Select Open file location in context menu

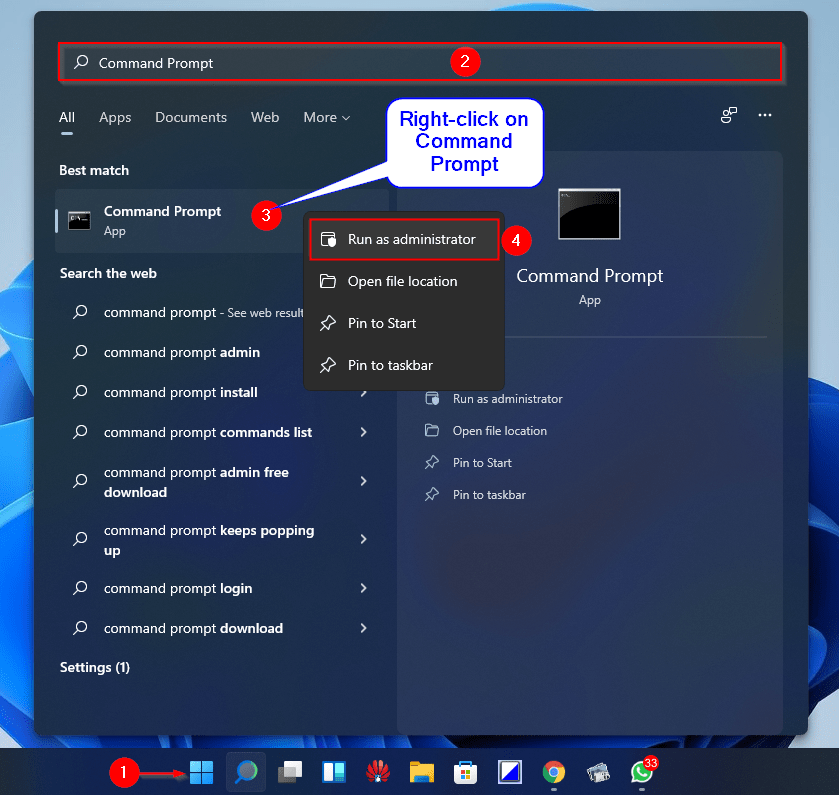tap(404, 281)
